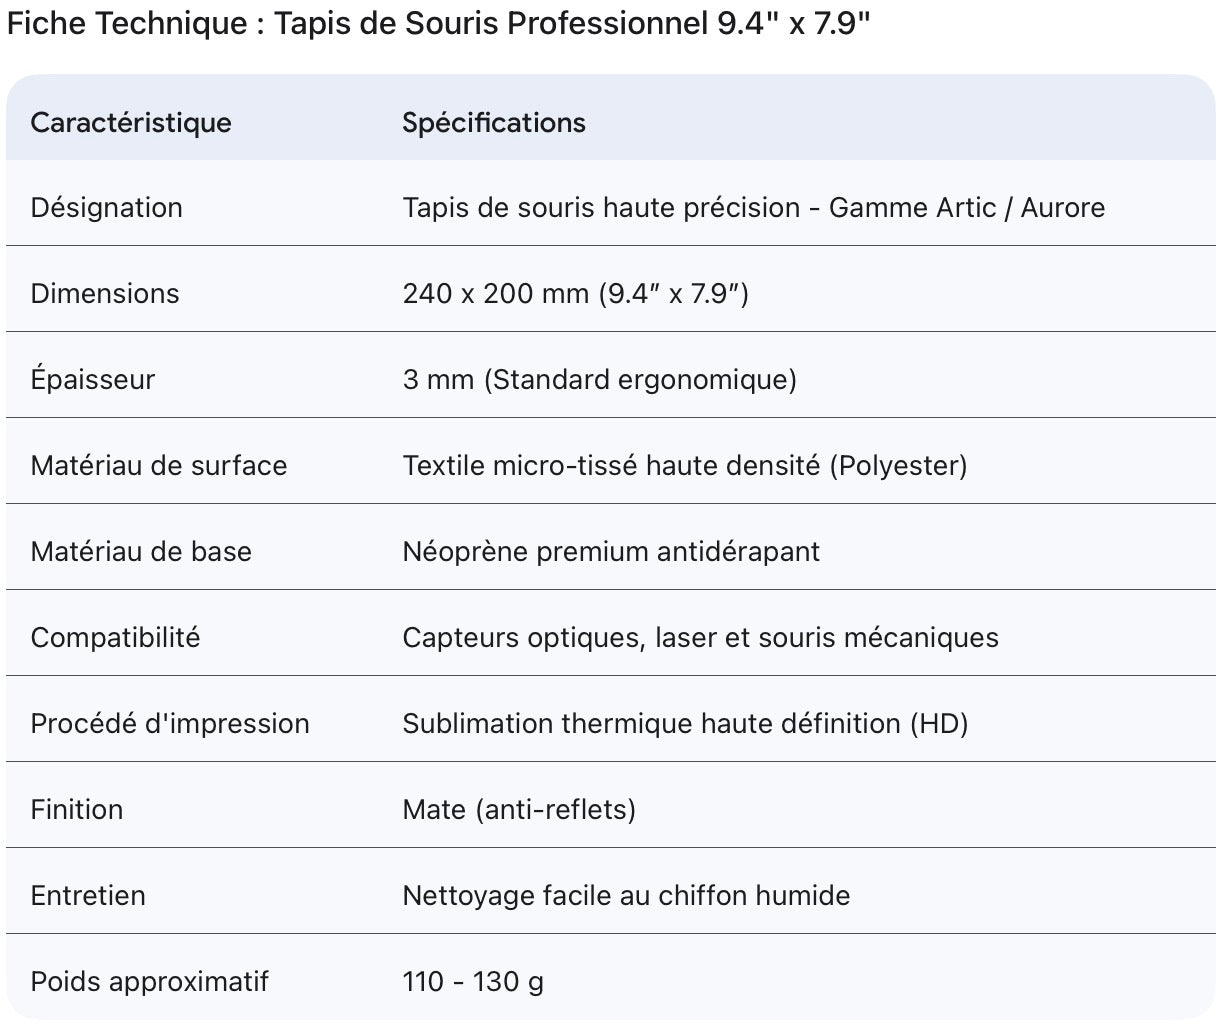Select the 'Désignation' row label
1220x1028 pixels.
107,208
